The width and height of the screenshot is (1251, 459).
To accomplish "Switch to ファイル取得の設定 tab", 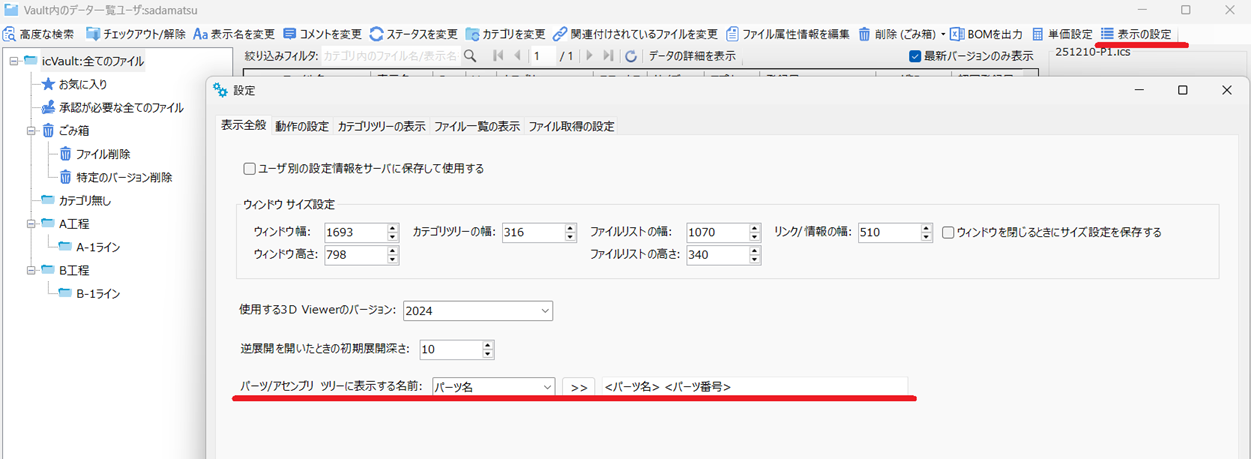I will [x=571, y=127].
